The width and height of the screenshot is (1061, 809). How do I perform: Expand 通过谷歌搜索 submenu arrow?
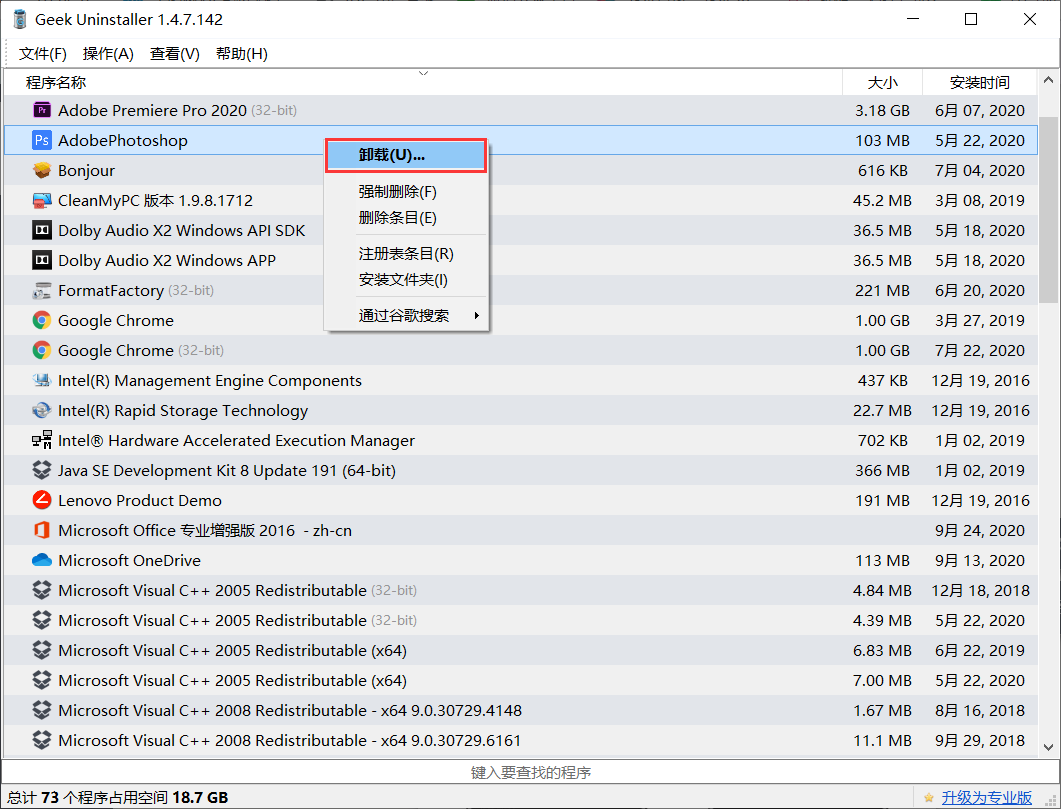click(x=476, y=315)
